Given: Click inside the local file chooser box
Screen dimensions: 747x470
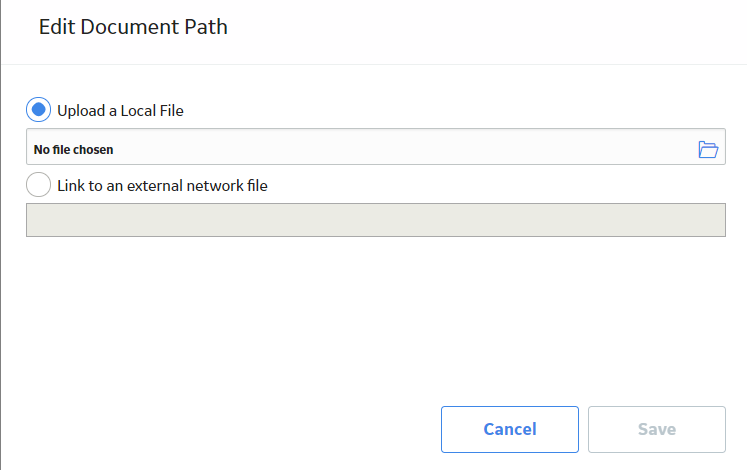Looking at the screenshot, I should click(376, 147).
